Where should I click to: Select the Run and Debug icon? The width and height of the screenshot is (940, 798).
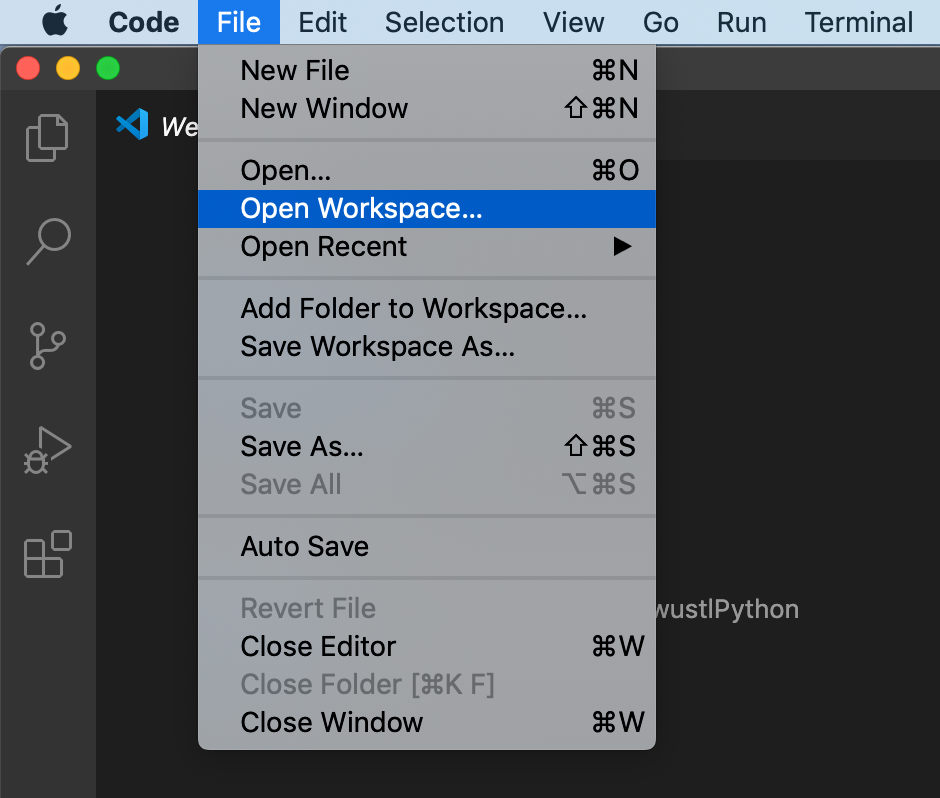click(46, 449)
